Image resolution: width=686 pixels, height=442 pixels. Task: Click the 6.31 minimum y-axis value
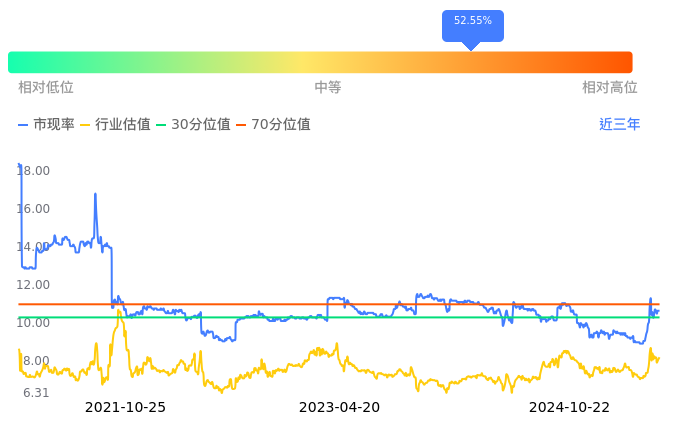tap(36, 393)
